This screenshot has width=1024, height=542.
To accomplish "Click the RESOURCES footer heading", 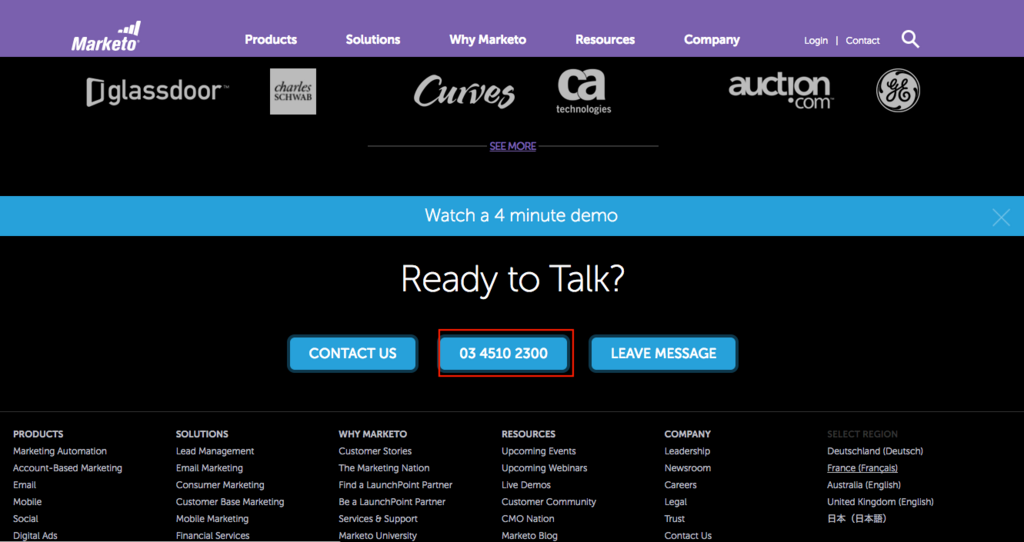I will tap(528, 434).
